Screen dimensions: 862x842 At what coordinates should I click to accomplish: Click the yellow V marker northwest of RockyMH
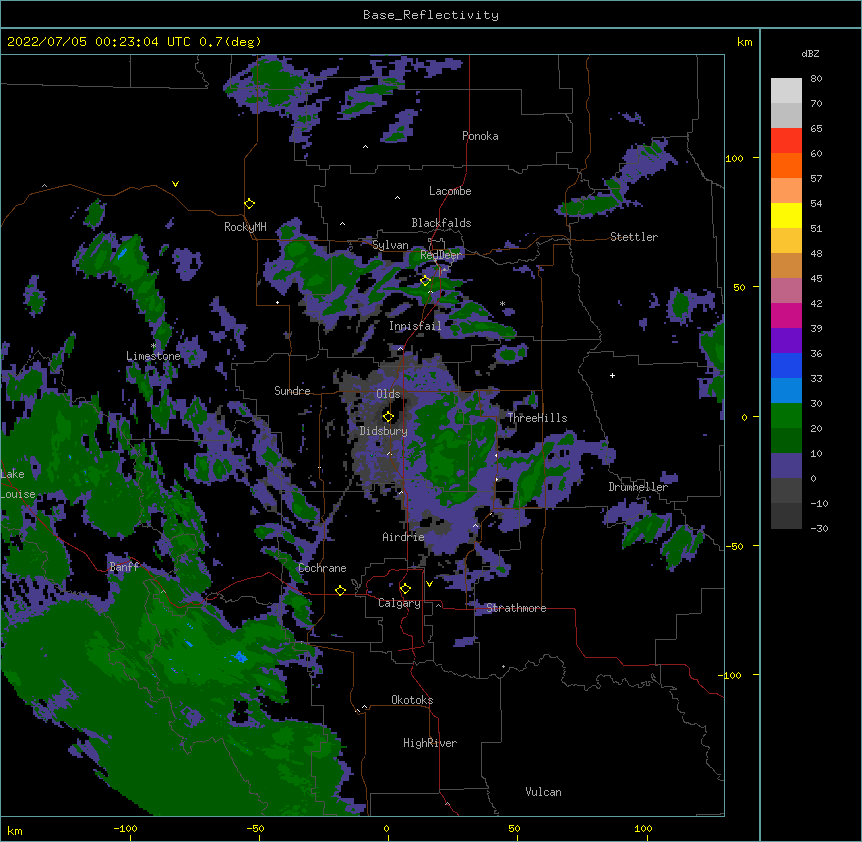175,184
